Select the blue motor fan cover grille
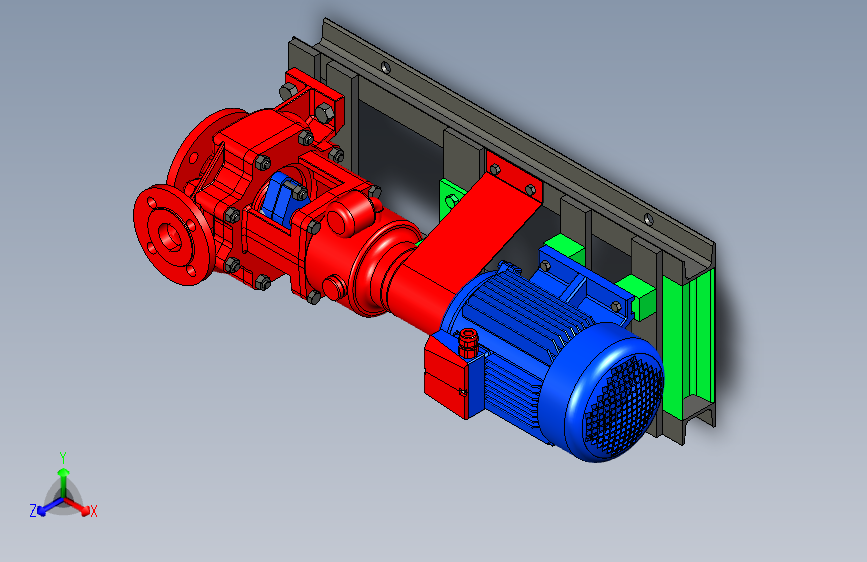This screenshot has width=867, height=562. click(x=623, y=405)
